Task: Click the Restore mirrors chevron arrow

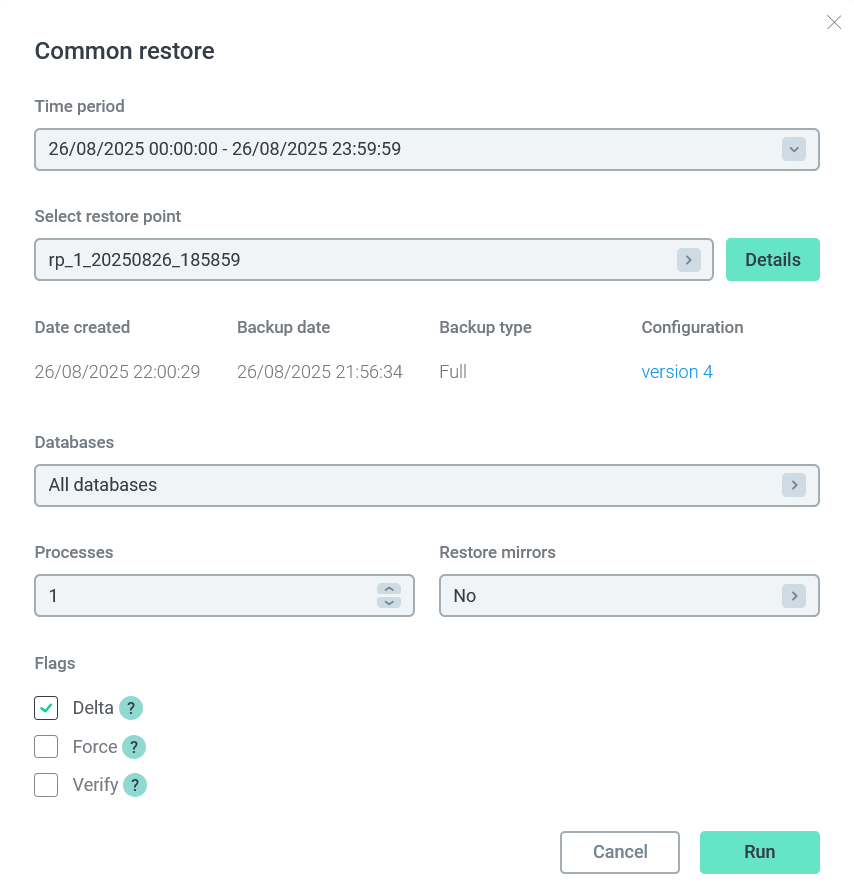Action: point(794,595)
